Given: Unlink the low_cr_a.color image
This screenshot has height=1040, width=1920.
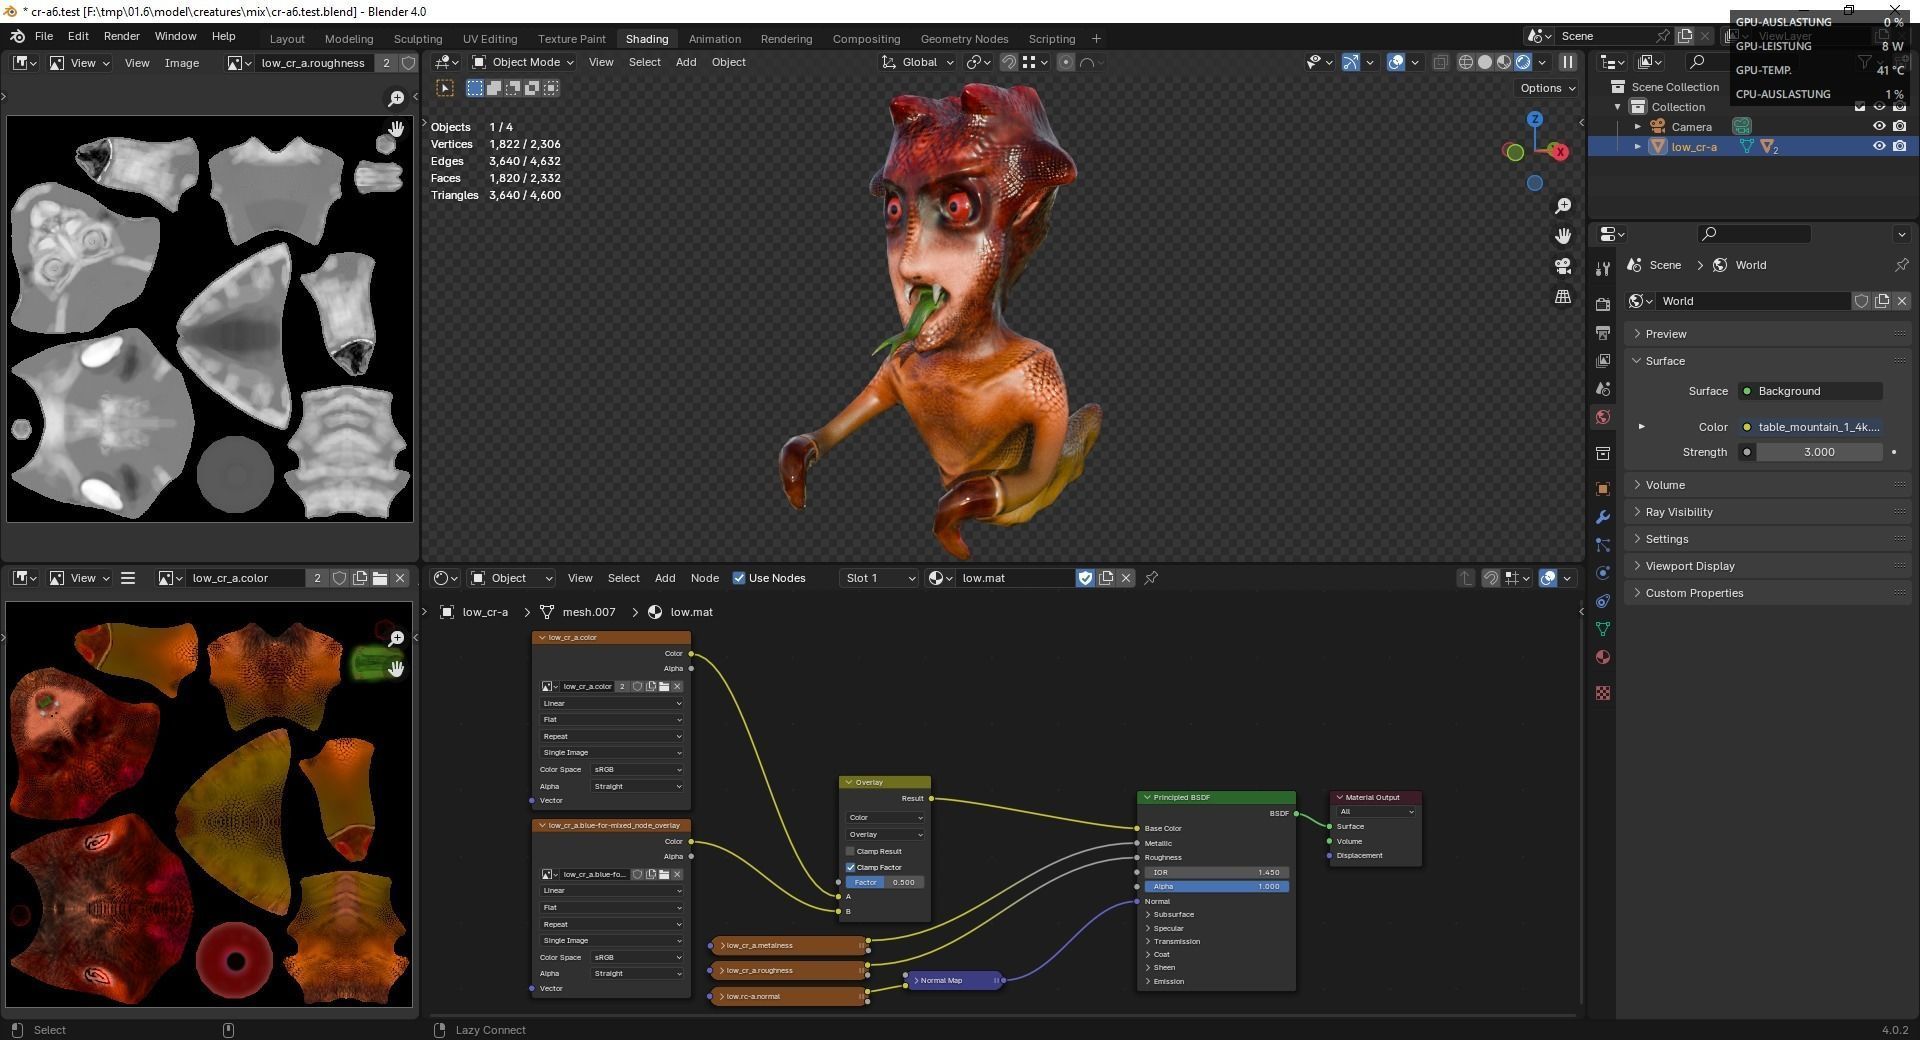Looking at the screenshot, I should point(400,578).
